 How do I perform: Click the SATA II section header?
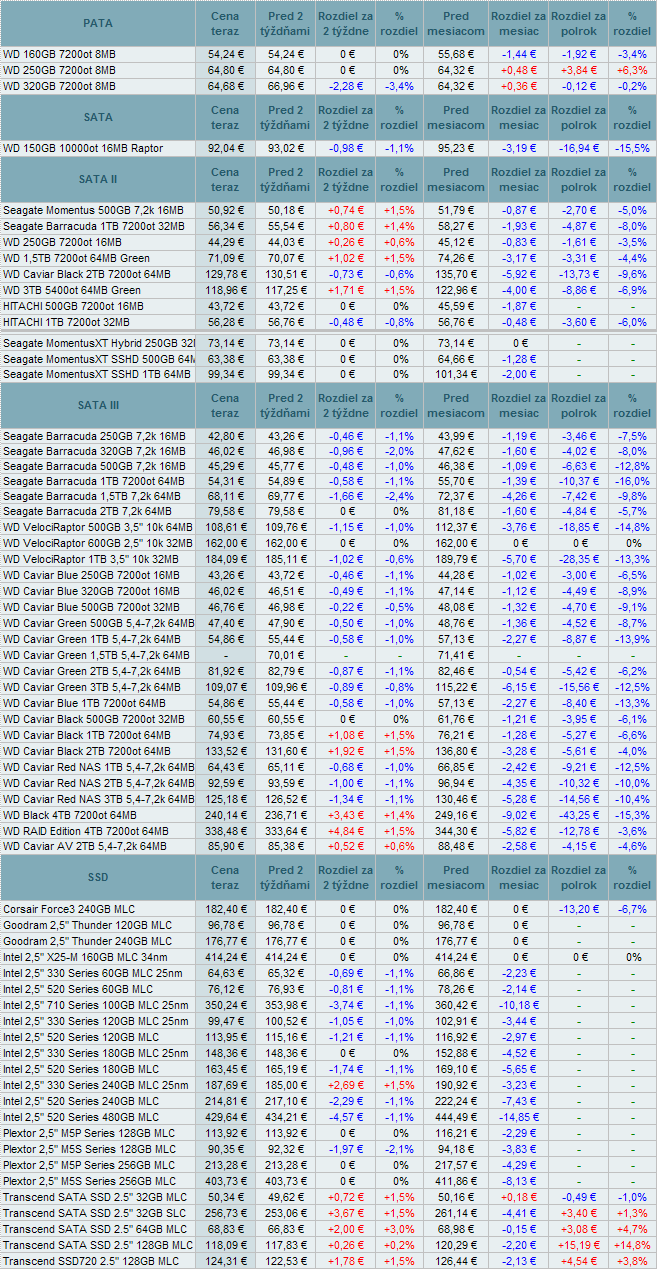click(x=98, y=179)
